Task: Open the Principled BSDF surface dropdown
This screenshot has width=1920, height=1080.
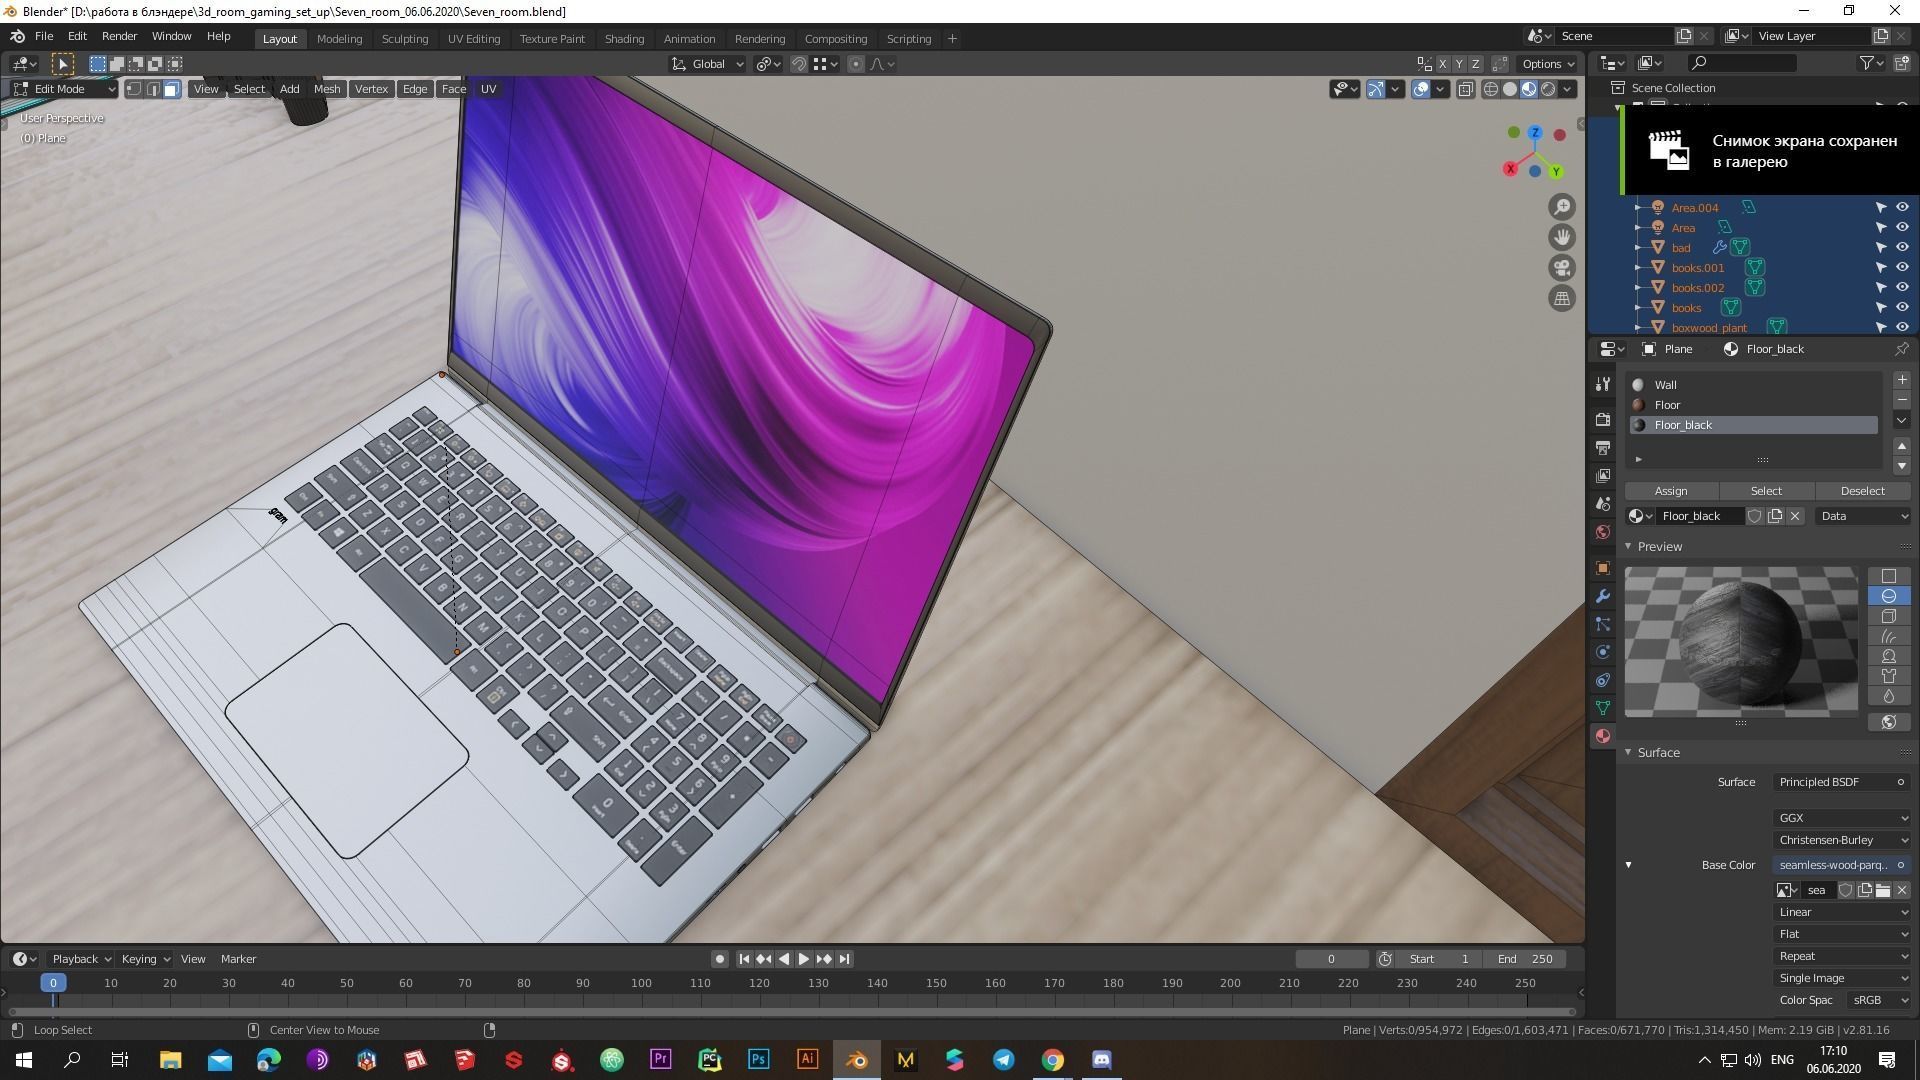Action: coord(1842,782)
